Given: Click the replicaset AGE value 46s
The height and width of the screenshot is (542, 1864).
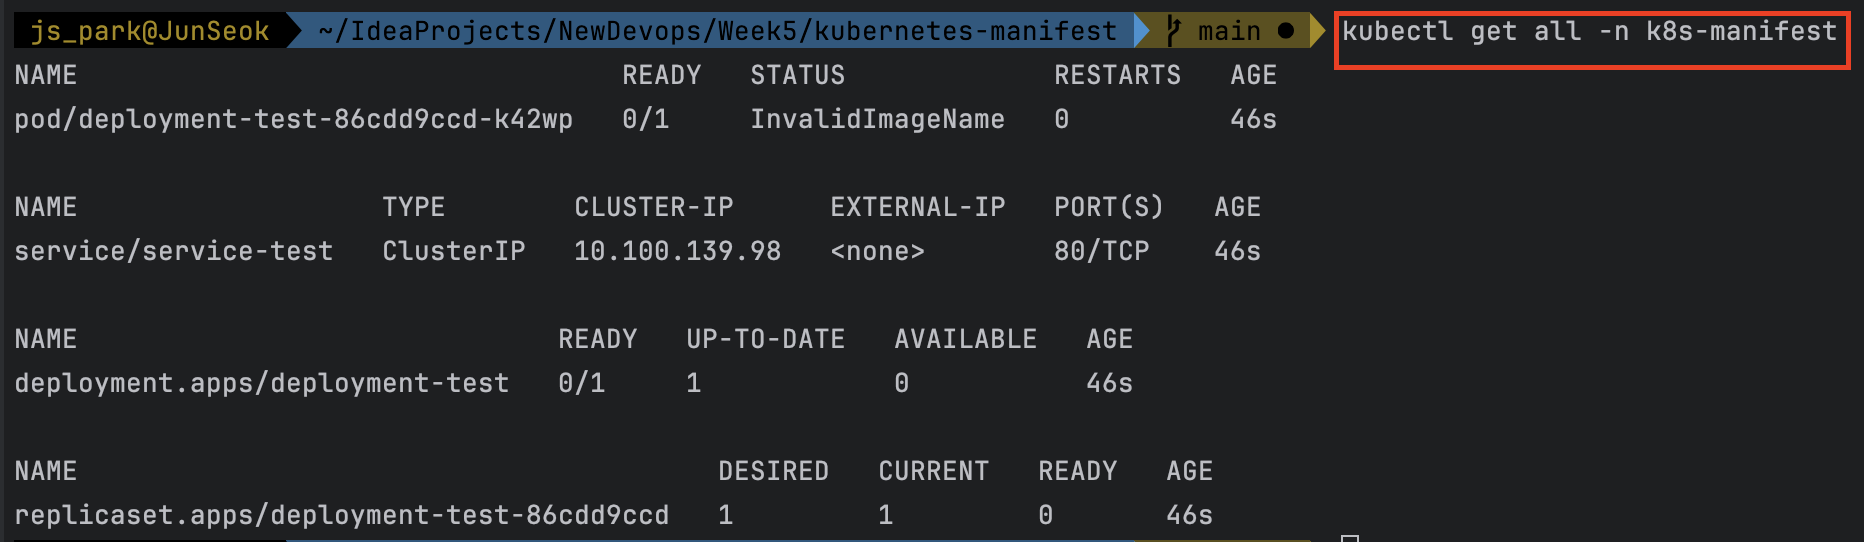Looking at the screenshot, I should 1190,516.
